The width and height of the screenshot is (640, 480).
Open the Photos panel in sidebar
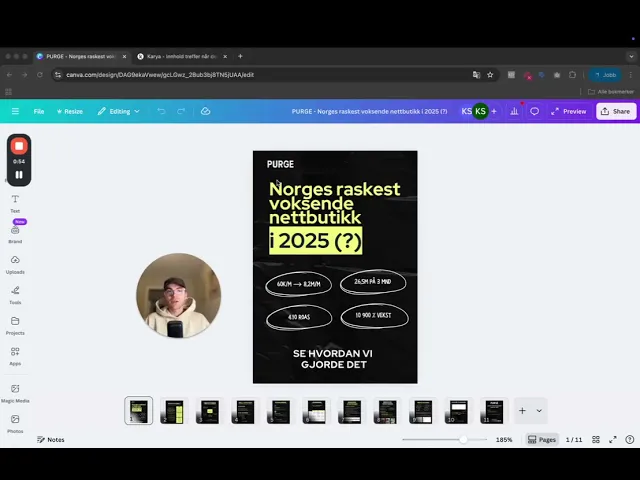(15, 424)
